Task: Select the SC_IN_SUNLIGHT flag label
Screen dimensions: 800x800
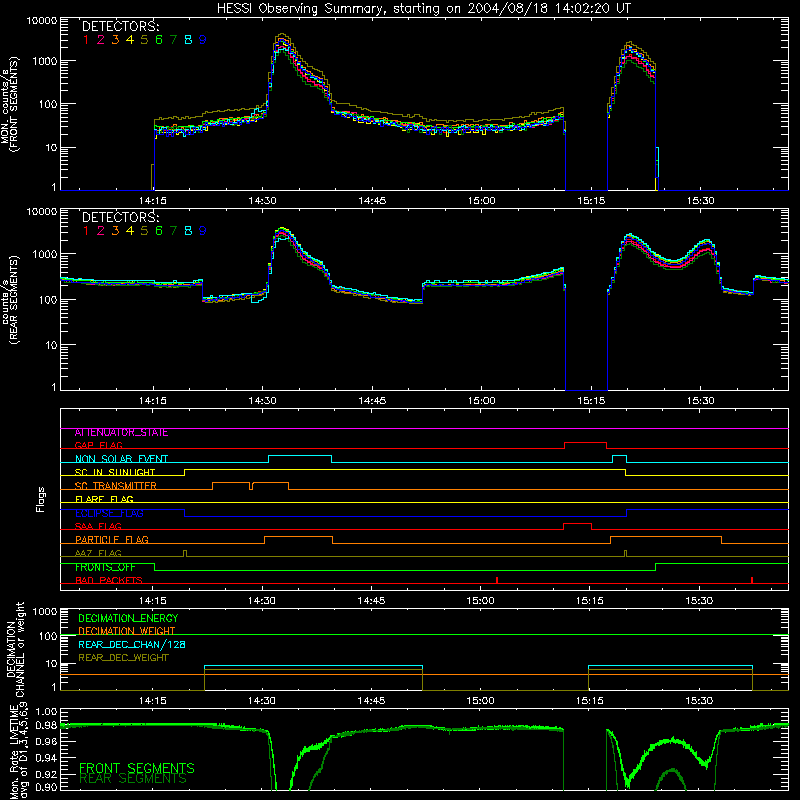Action: [x=115, y=472]
